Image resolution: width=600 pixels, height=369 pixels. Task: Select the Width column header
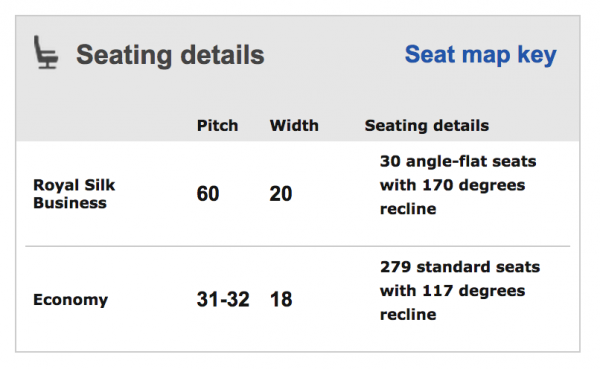point(294,126)
